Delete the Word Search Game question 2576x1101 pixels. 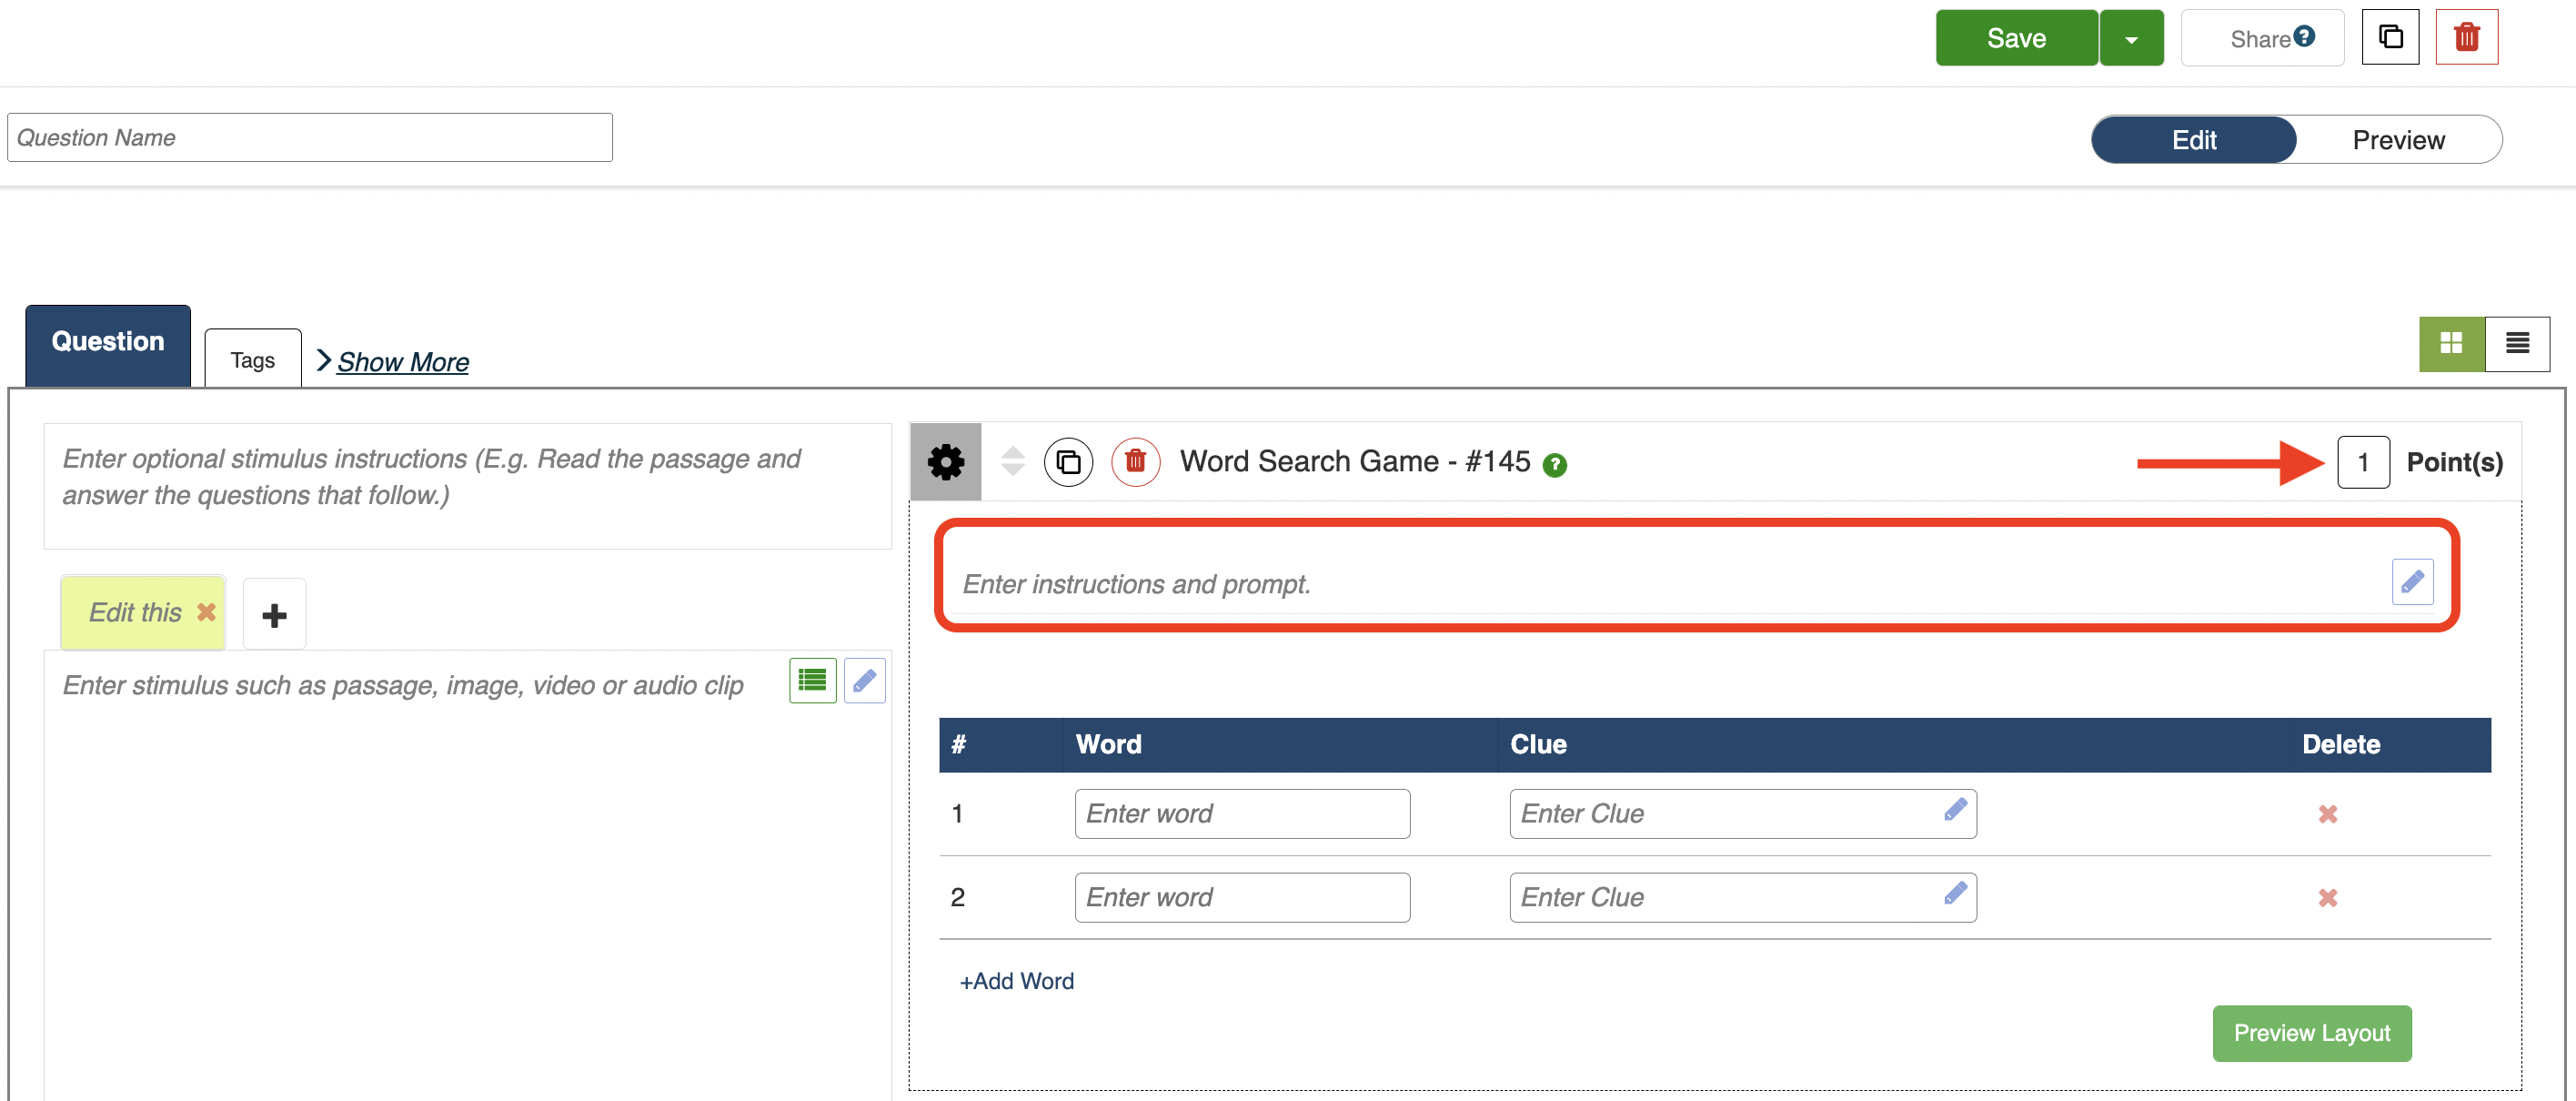click(x=1135, y=462)
